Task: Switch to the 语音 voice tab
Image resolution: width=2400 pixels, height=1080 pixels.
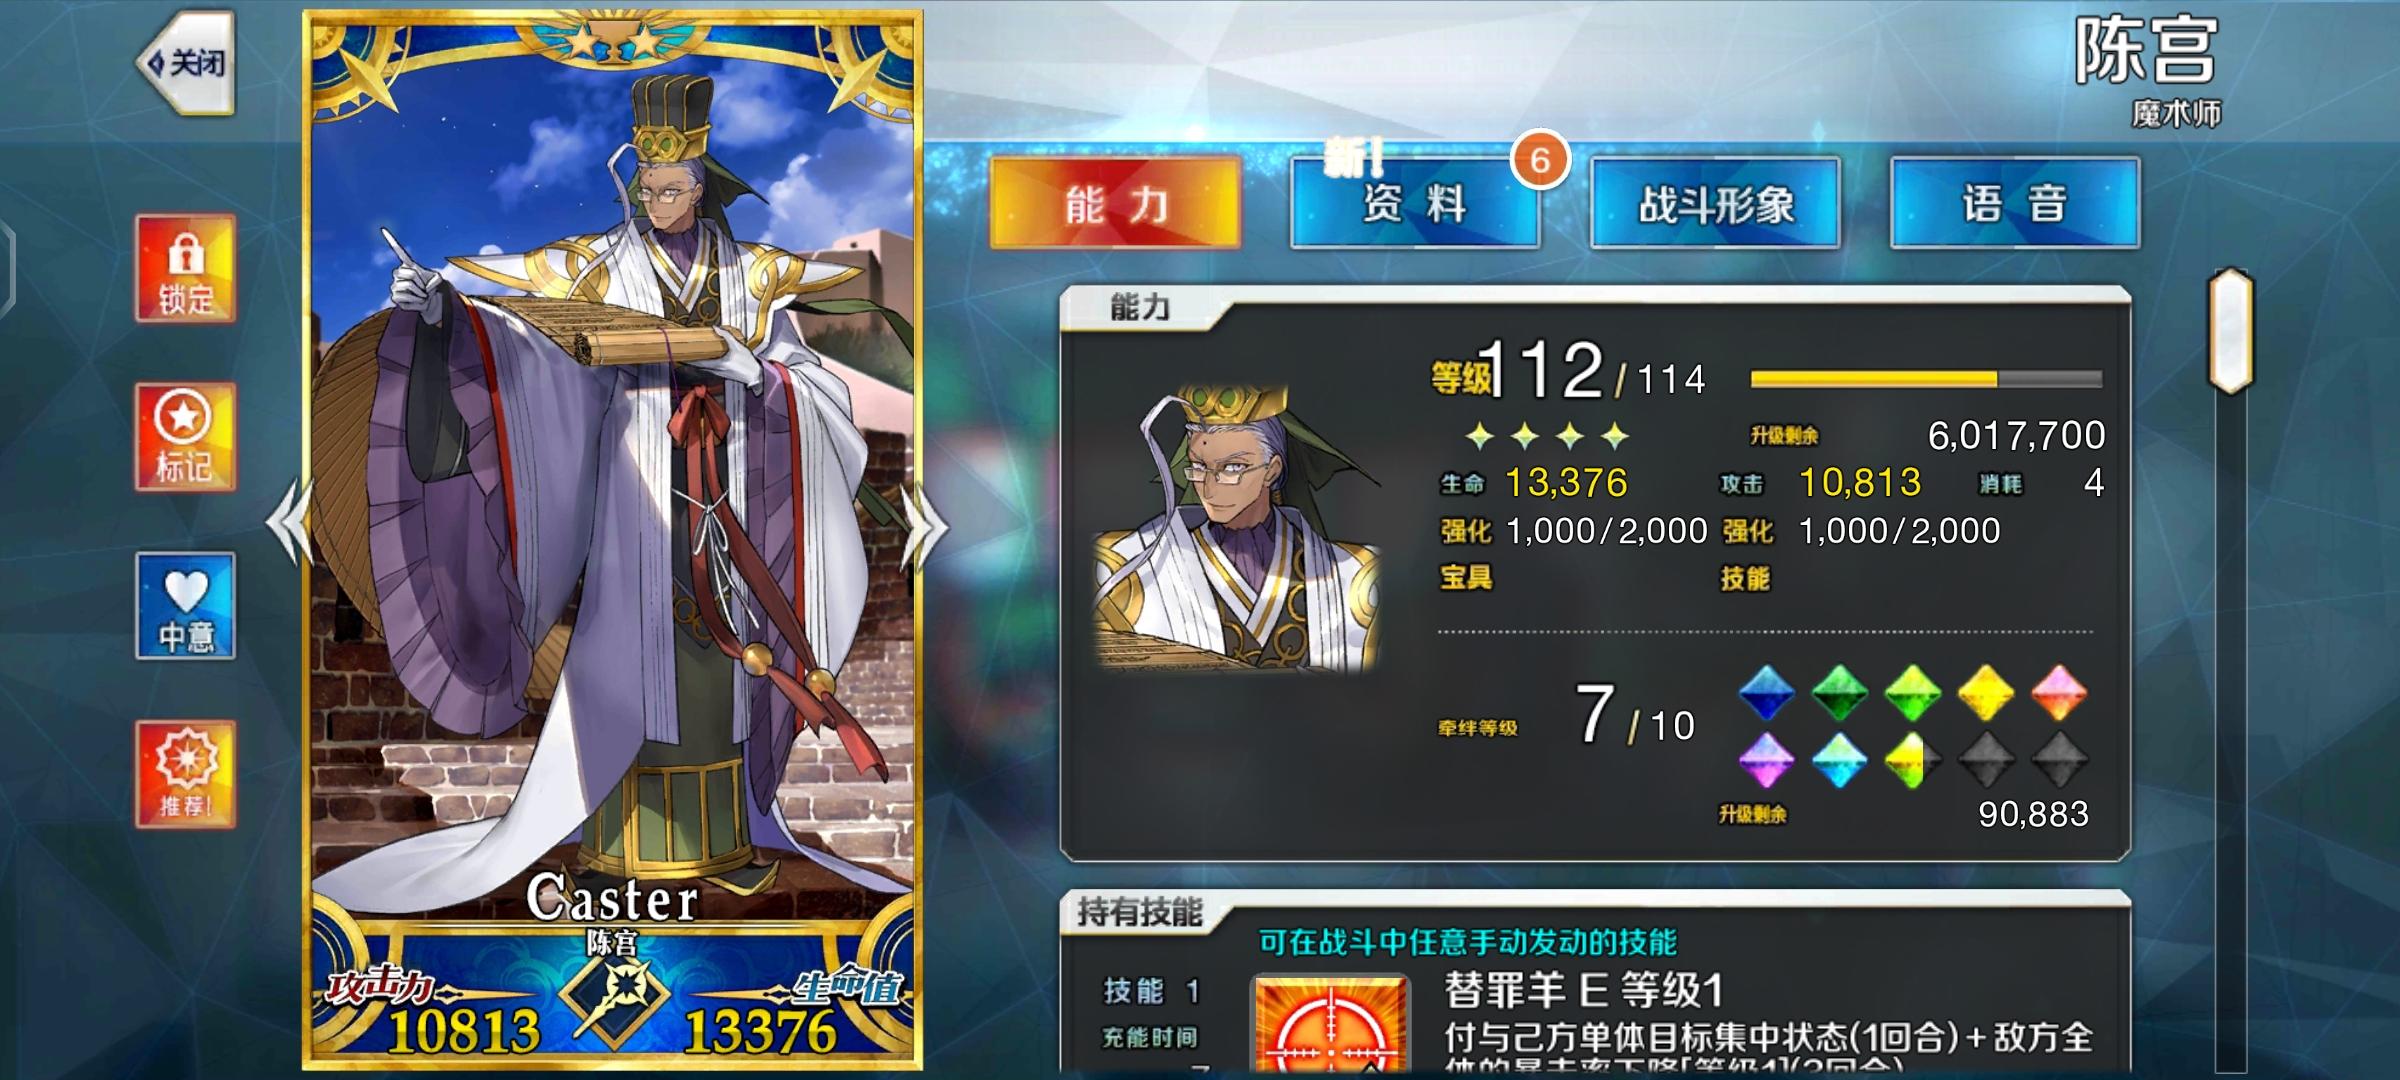Action: click(2014, 203)
